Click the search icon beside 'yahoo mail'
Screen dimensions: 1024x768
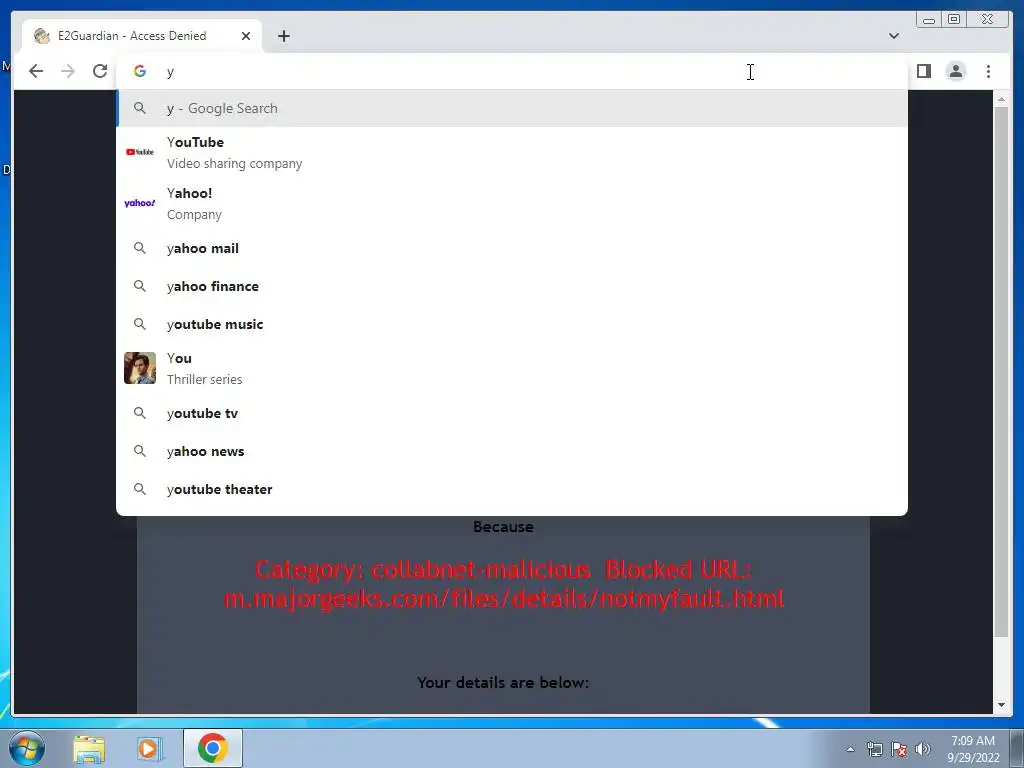click(x=140, y=248)
